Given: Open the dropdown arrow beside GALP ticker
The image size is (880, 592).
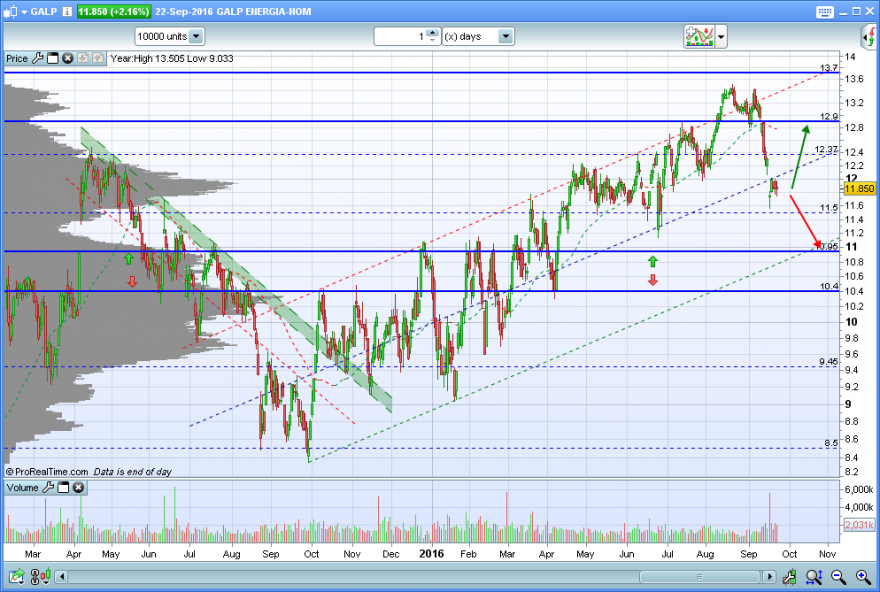Looking at the screenshot, I should 24,12.
